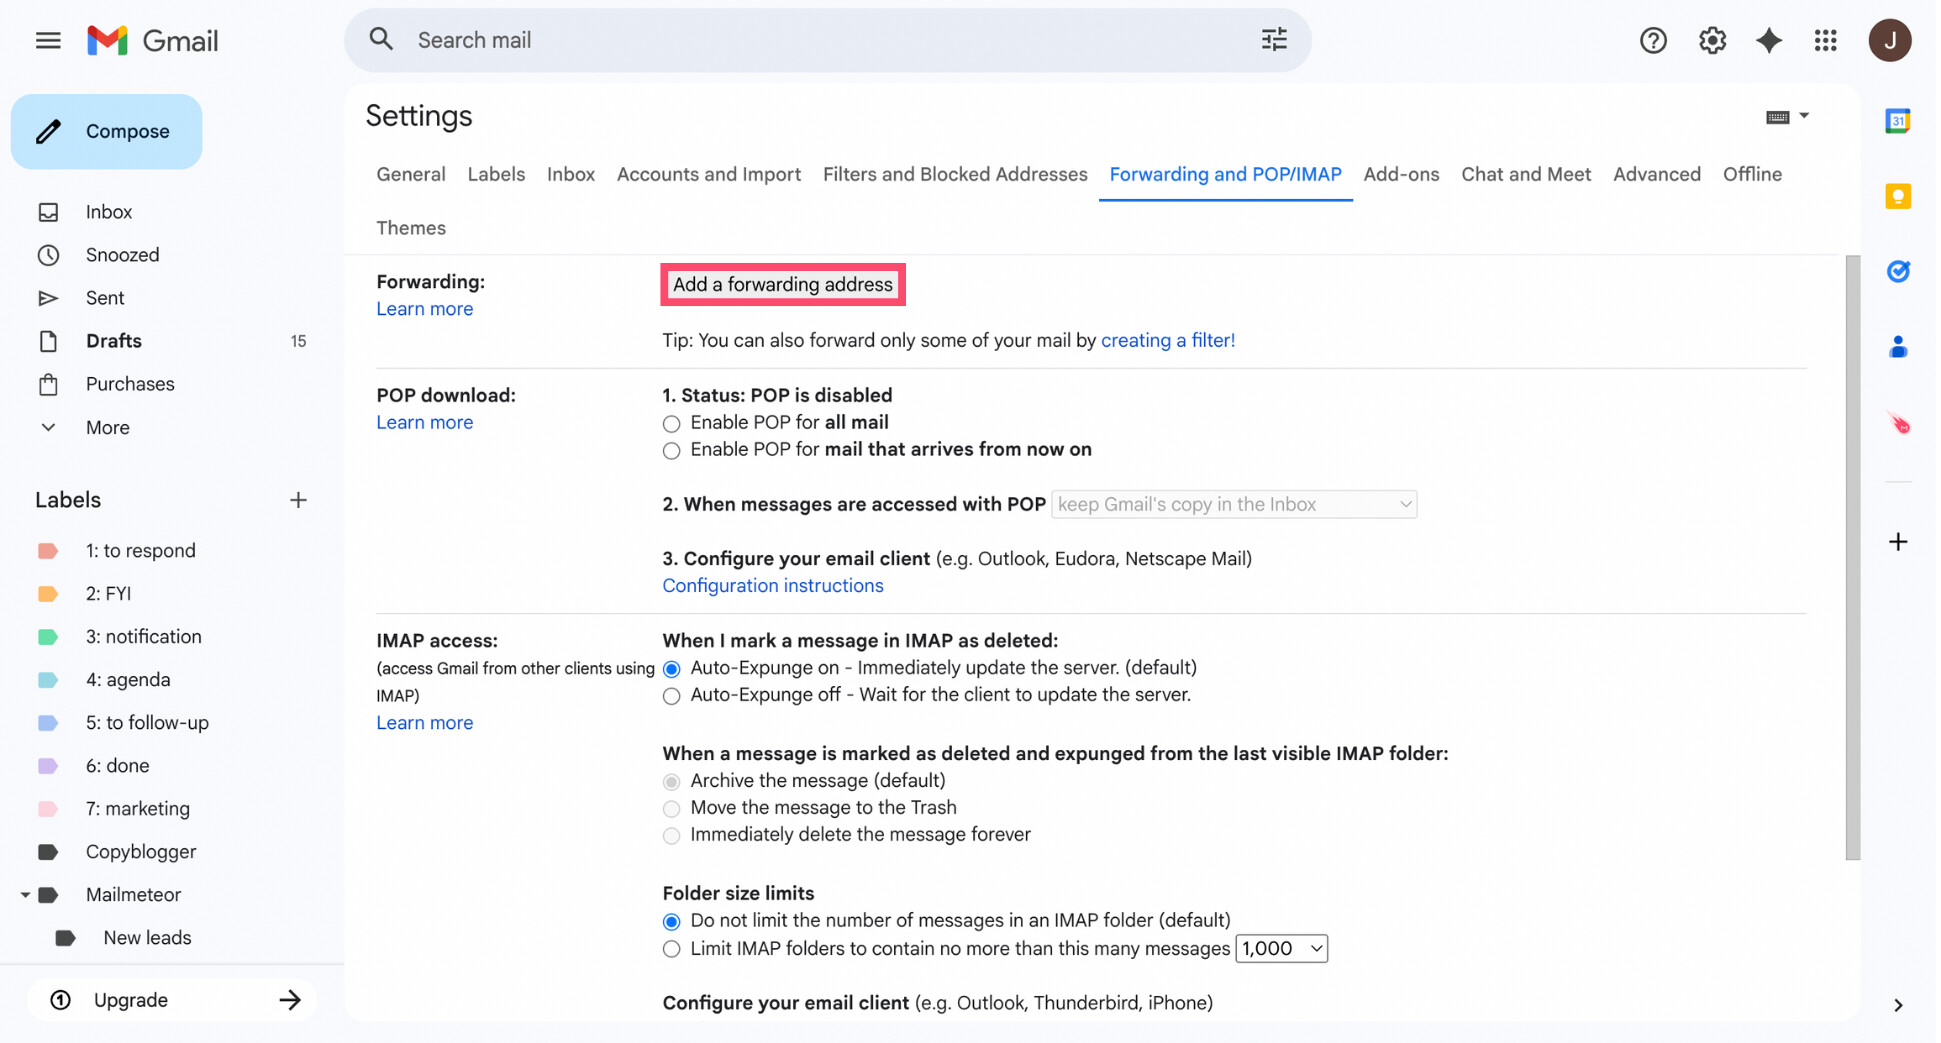Open Google Tasks from the side panel
1941x1043 pixels.
(x=1897, y=271)
